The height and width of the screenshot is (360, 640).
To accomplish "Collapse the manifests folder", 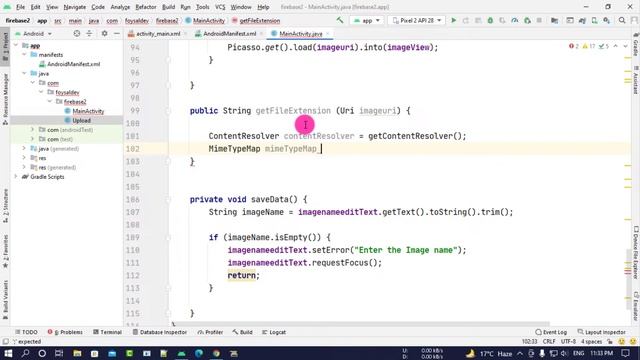I will pyautogui.click(x=24, y=54).
